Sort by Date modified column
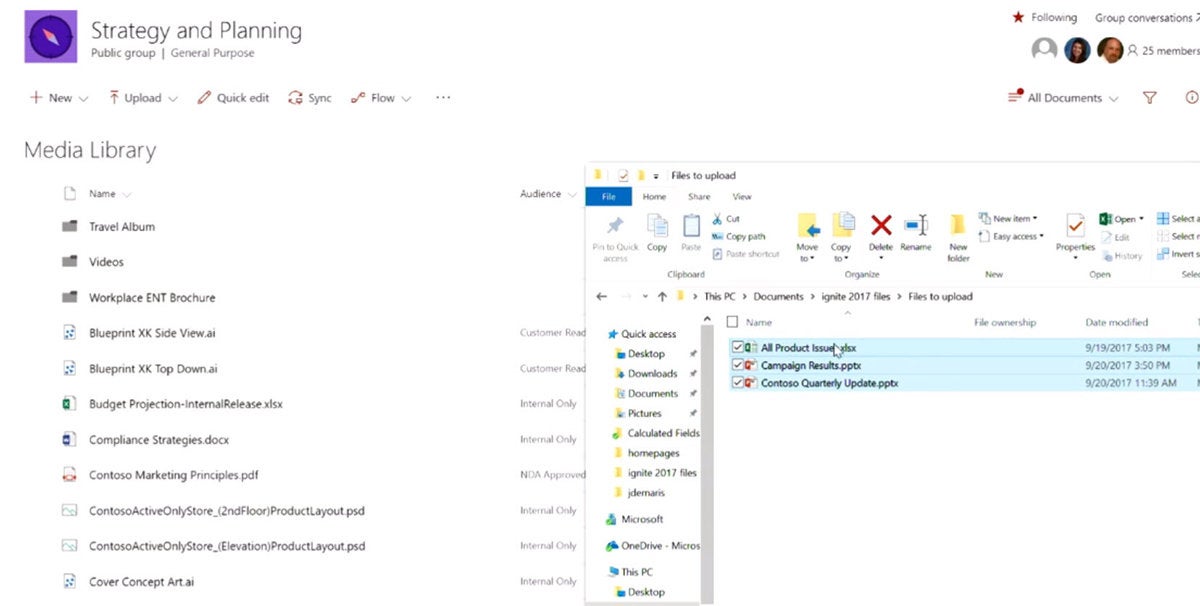1200x606 pixels. pos(1116,322)
